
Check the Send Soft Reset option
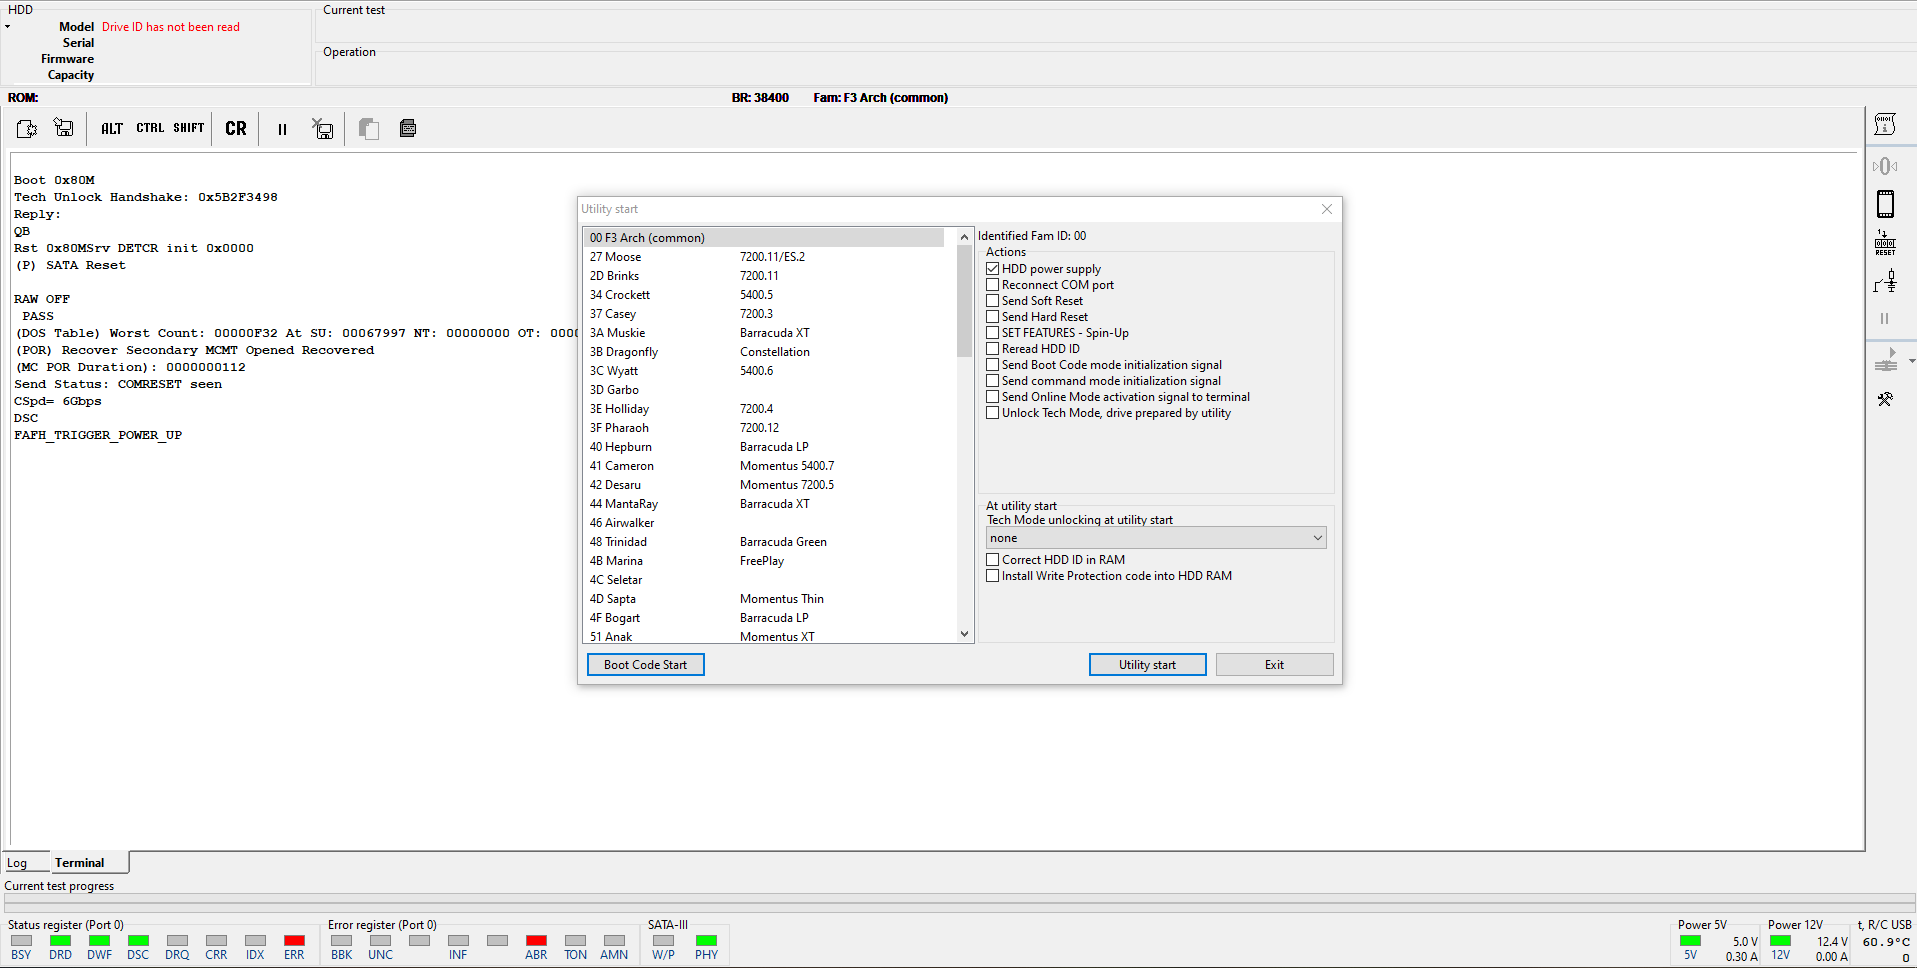(993, 301)
